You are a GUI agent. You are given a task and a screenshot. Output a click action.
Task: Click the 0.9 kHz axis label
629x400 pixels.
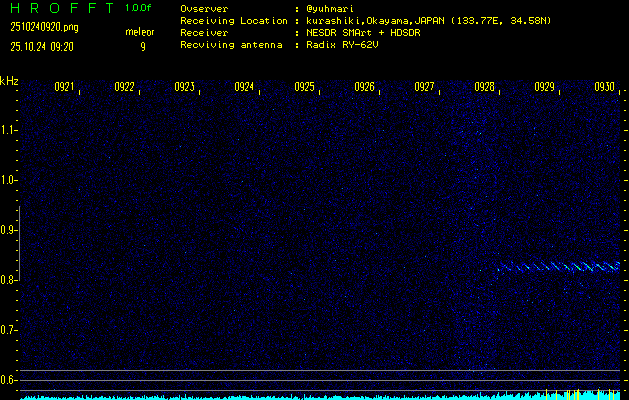click(7, 230)
